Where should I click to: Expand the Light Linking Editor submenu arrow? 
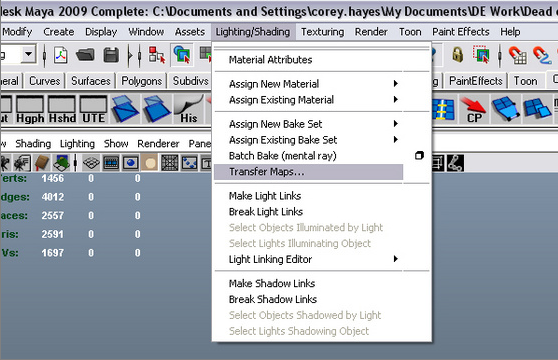coord(395,259)
